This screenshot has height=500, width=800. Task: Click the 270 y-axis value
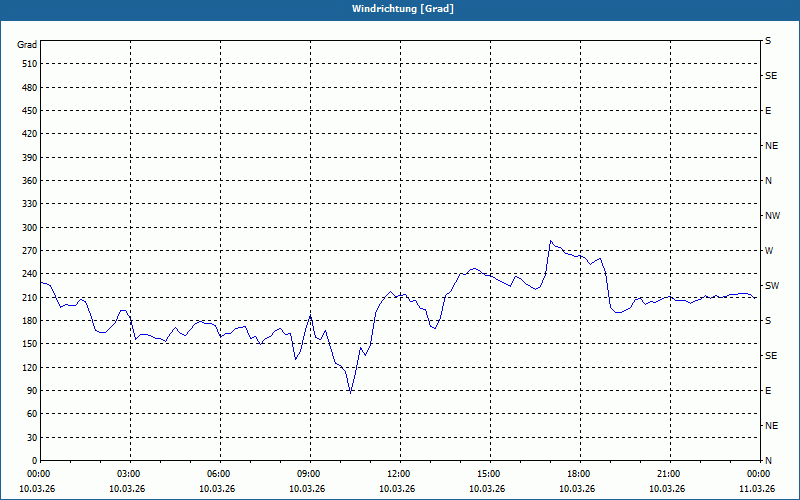coord(30,251)
